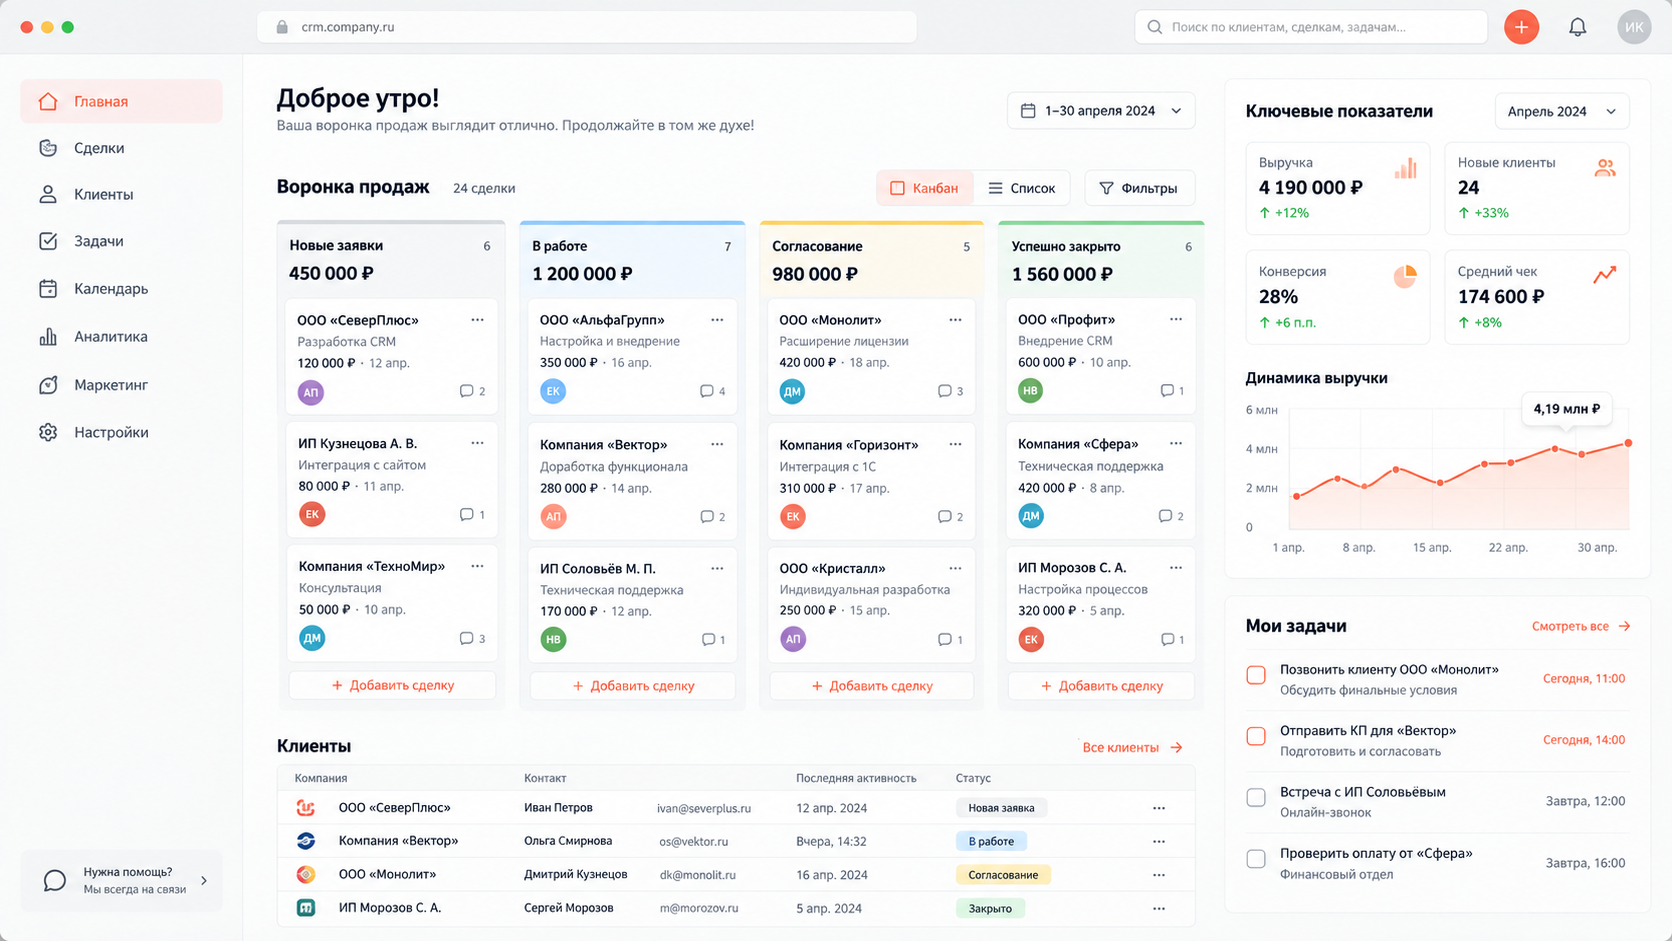Click the Согласование status badge of ООО «Монолит»
Screen dimensions: 1672x941
tap(1003, 875)
